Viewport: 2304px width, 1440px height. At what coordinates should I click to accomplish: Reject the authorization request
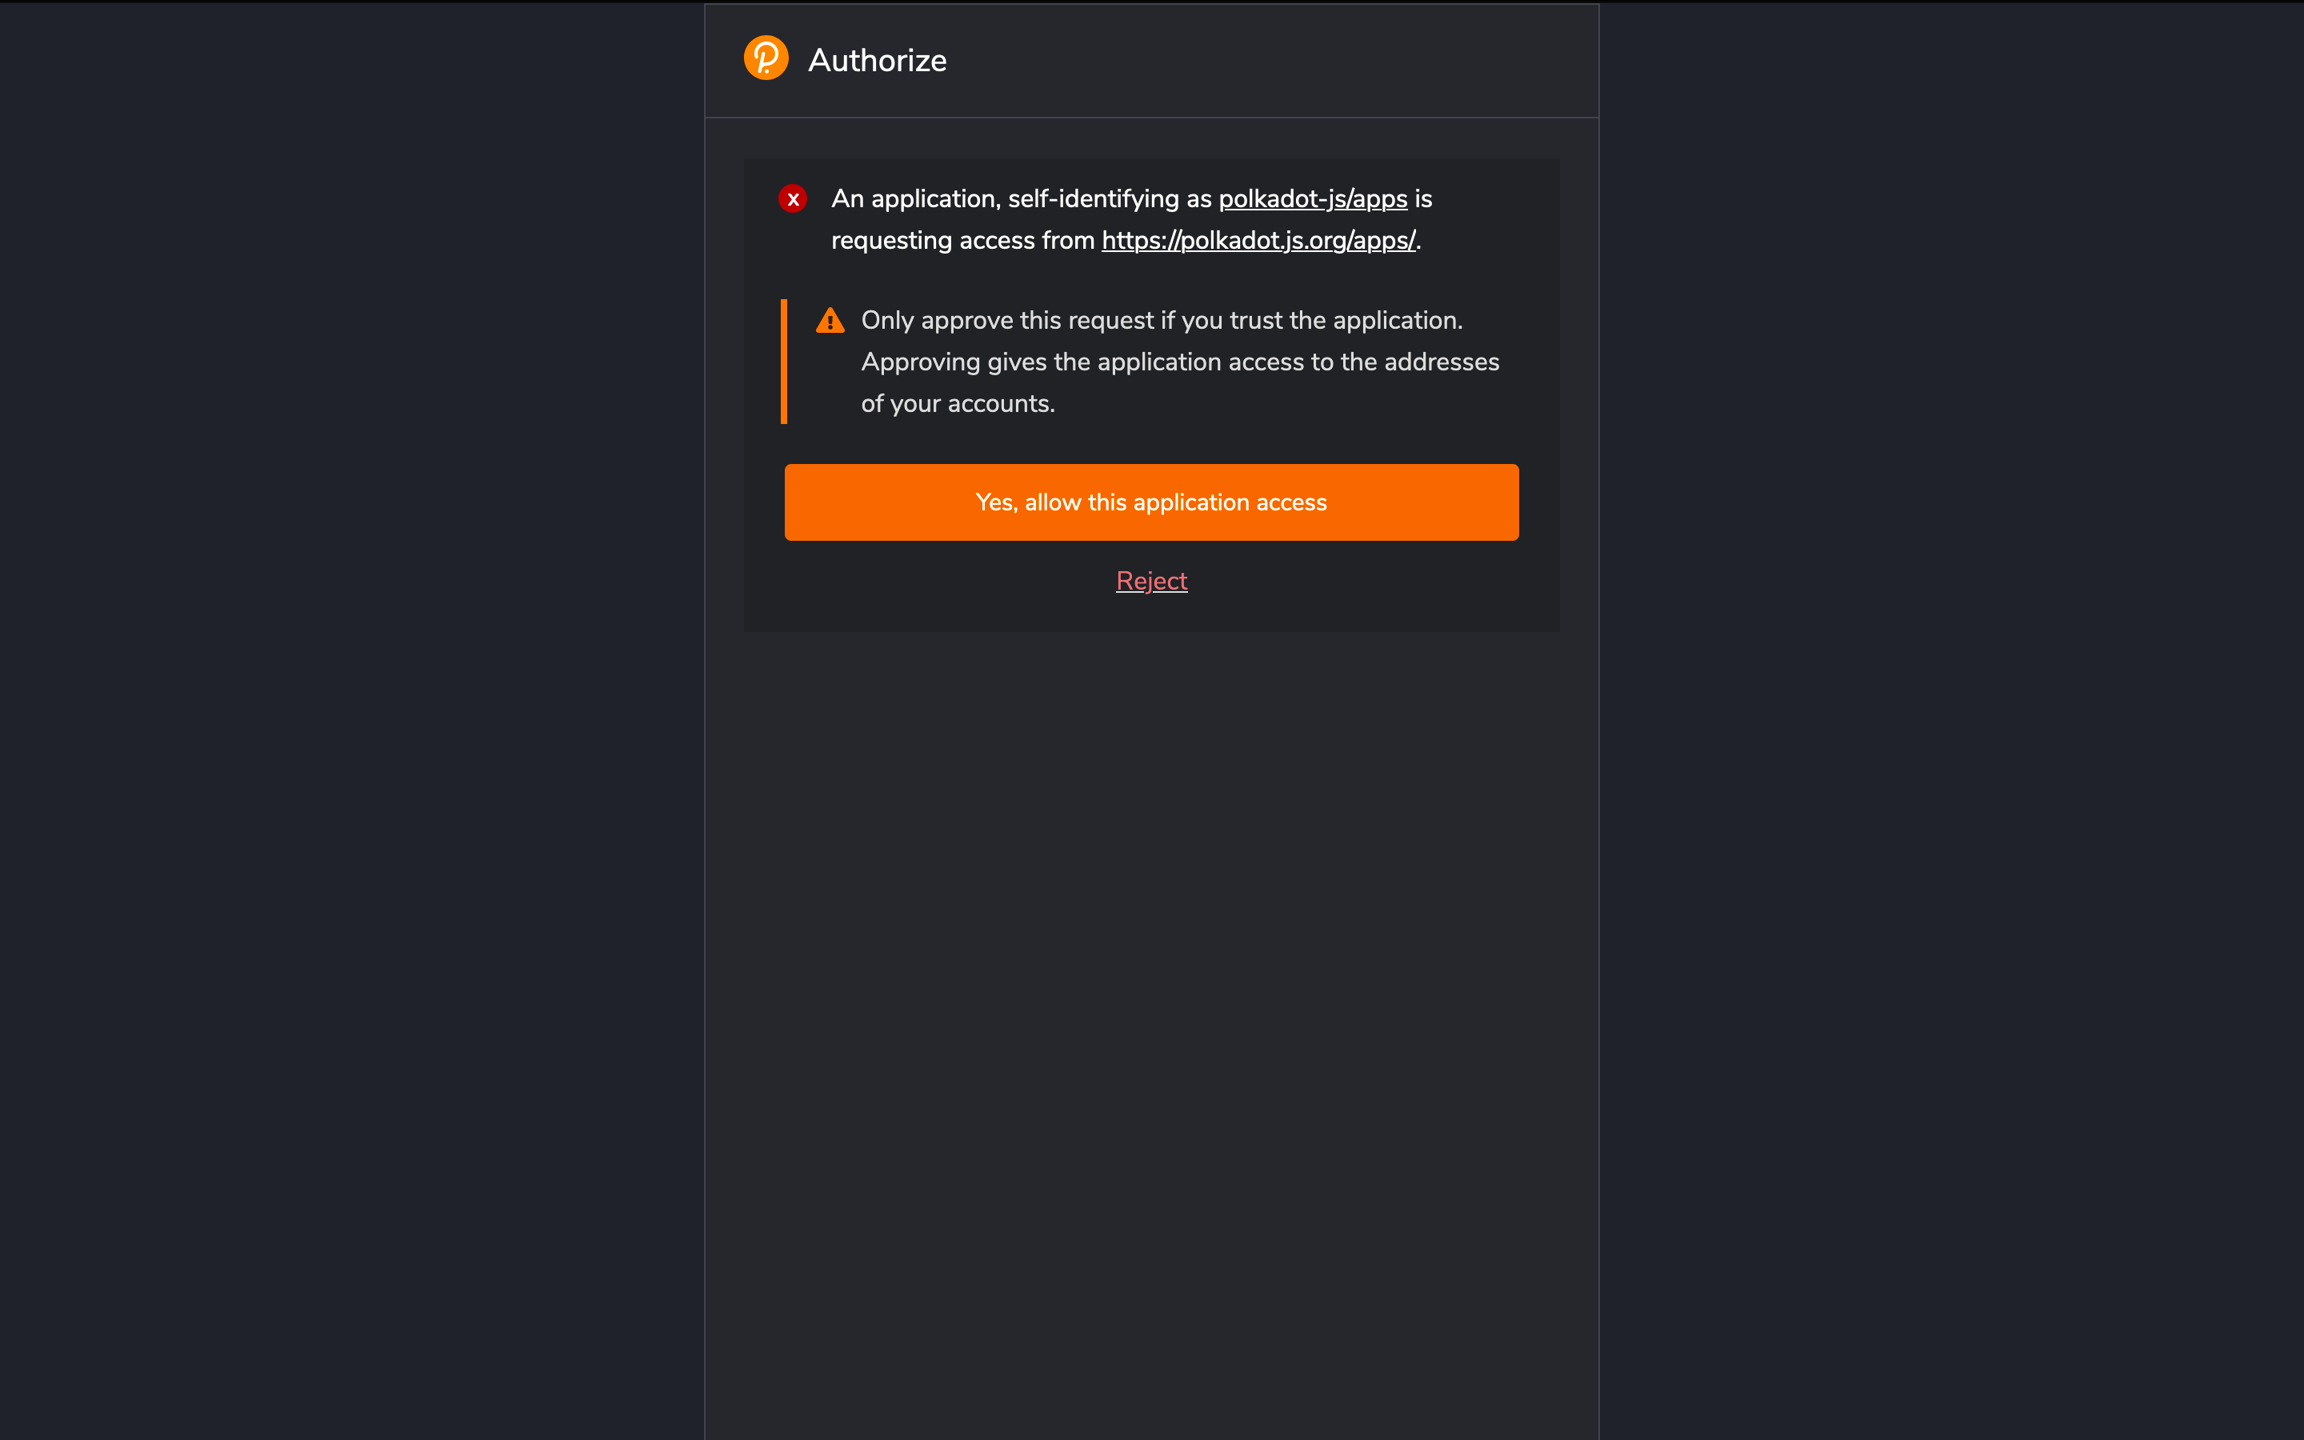click(x=1151, y=581)
